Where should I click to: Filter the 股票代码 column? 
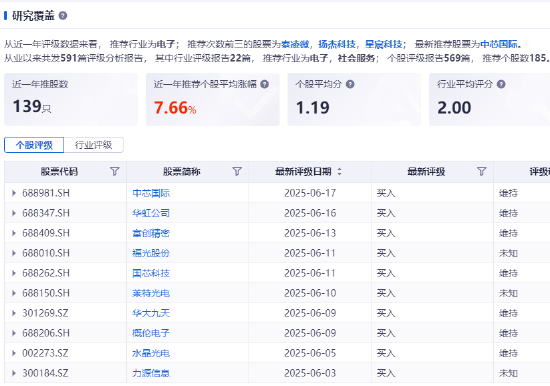point(115,172)
